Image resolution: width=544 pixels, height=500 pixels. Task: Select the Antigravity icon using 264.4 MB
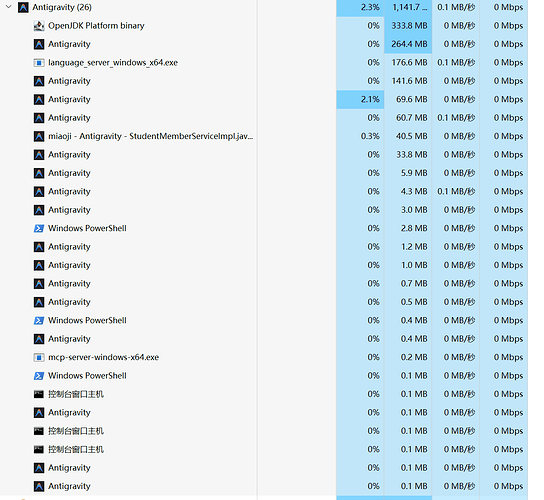pyautogui.click(x=39, y=44)
